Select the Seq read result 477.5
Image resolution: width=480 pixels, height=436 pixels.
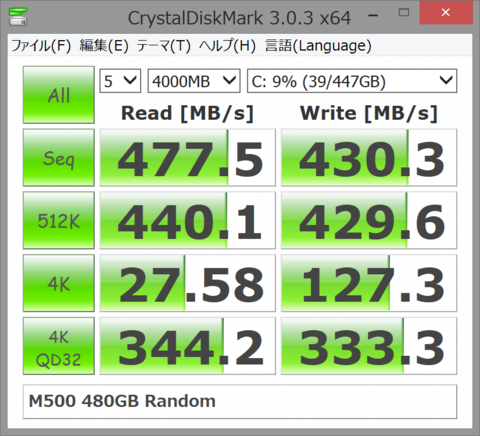188,158
